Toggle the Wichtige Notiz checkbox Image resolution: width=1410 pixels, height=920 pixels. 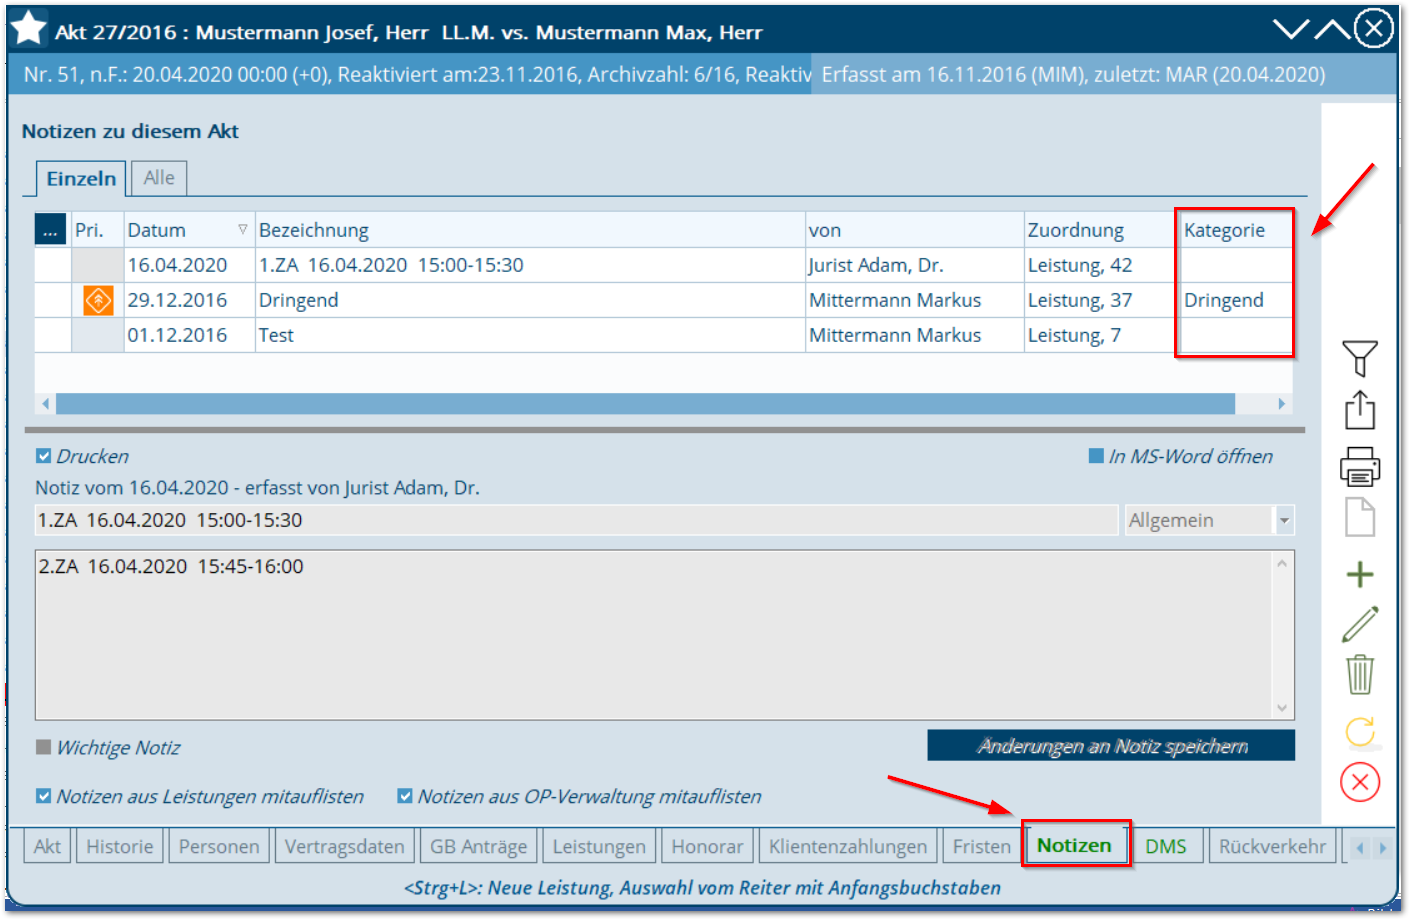click(x=43, y=747)
